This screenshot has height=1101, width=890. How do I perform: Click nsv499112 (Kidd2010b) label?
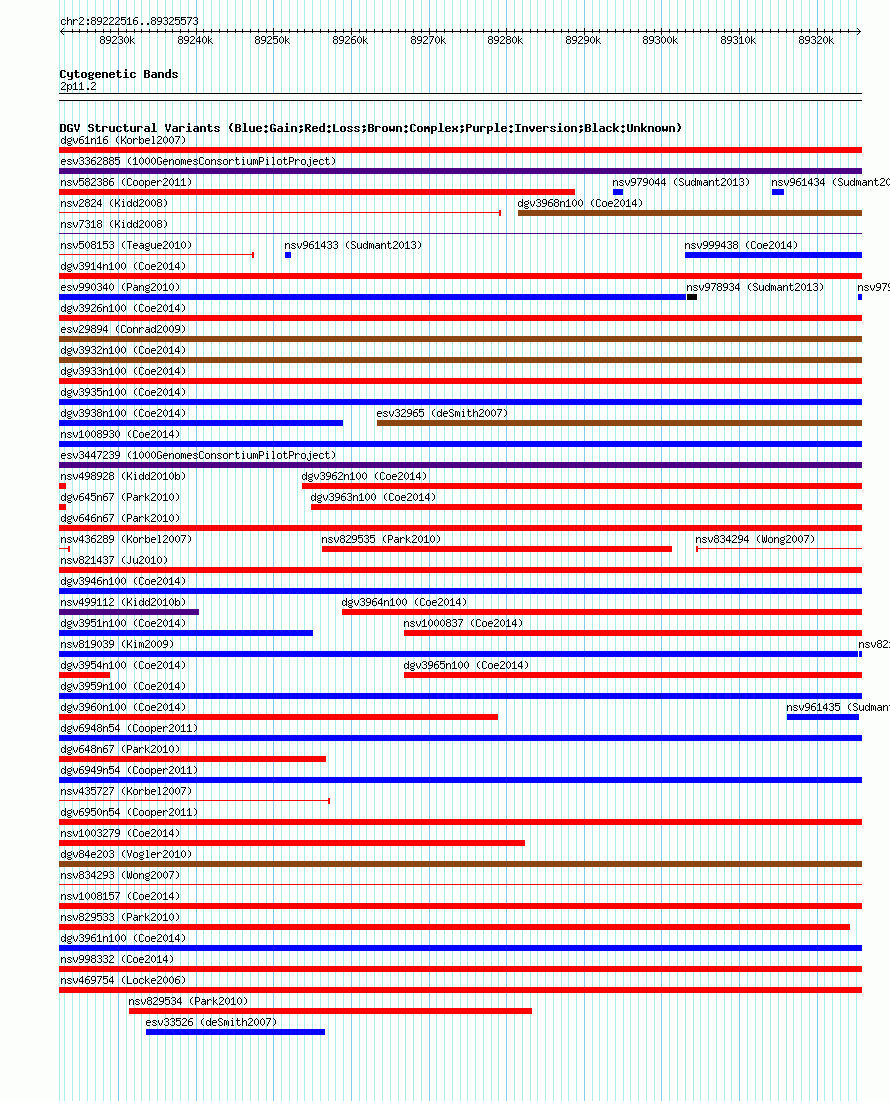pos(124,604)
